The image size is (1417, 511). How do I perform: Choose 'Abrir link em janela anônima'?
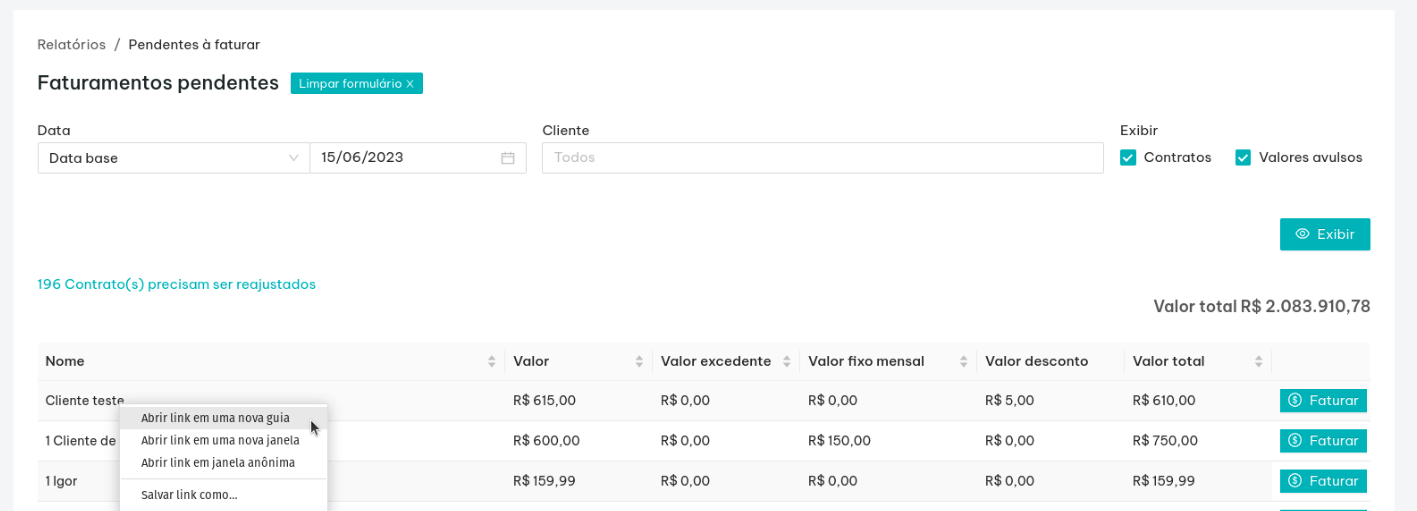coord(218,462)
